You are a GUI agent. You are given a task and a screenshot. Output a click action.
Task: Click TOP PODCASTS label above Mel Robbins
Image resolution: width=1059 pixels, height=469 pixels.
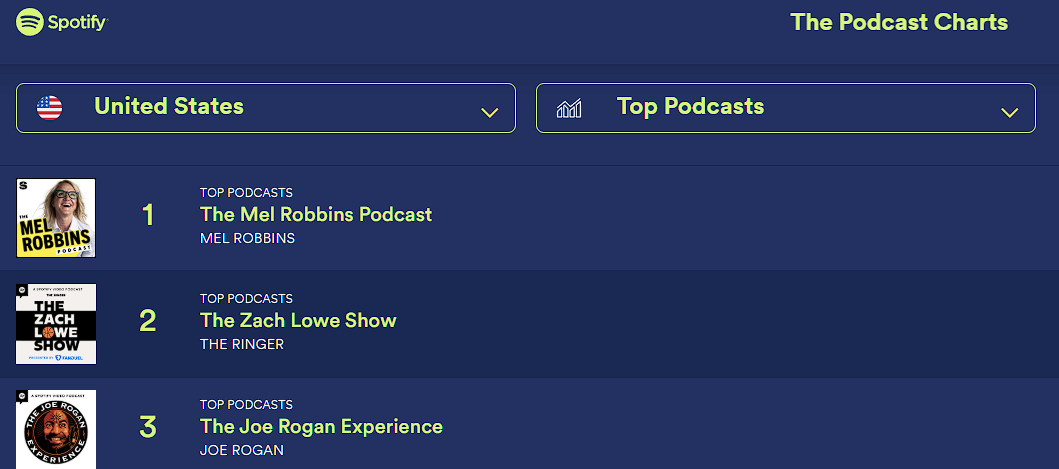pyautogui.click(x=247, y=193)
